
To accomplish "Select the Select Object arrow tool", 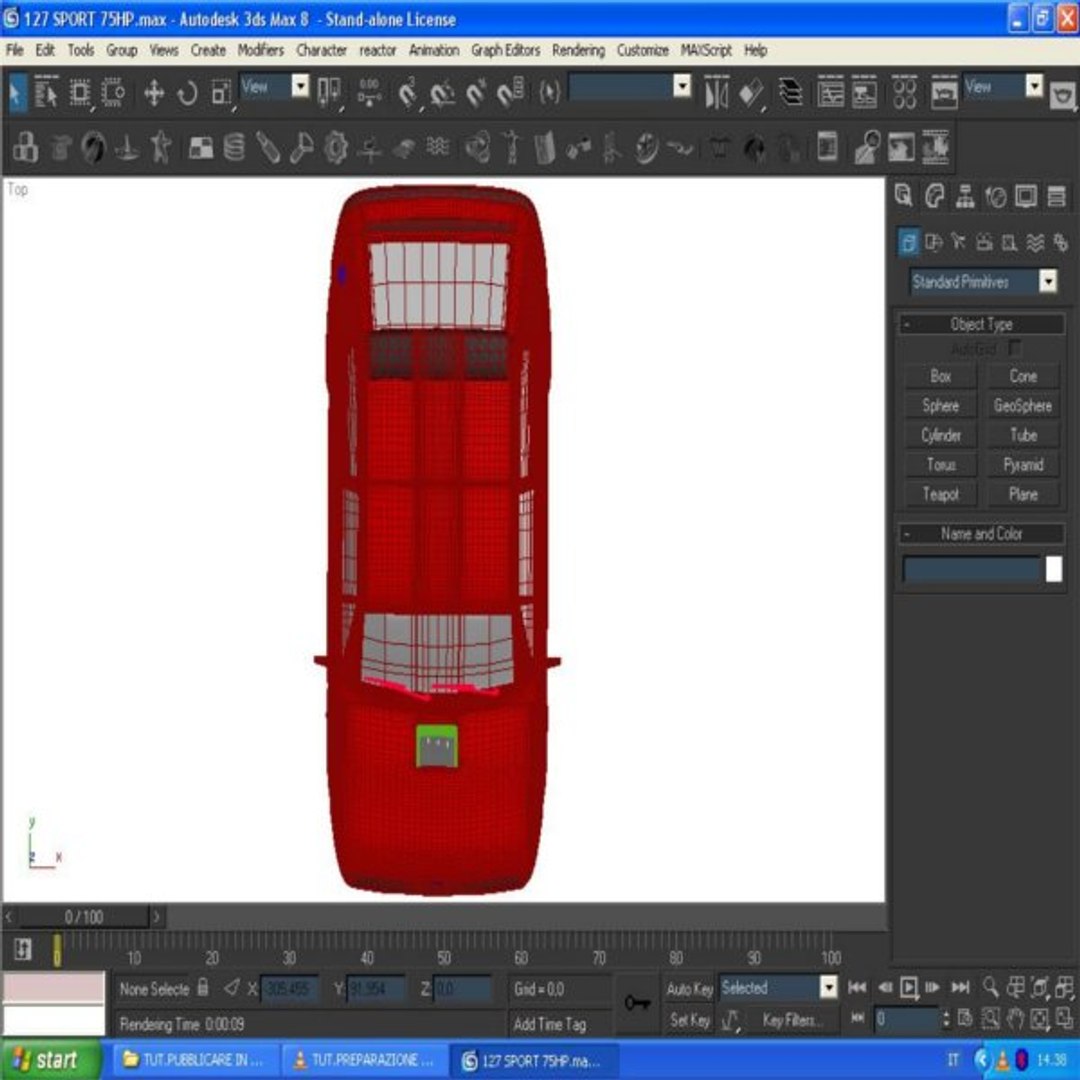I will (x=16, y=93).
